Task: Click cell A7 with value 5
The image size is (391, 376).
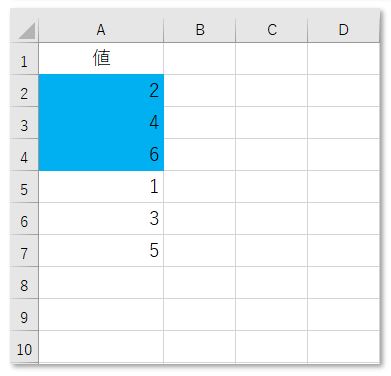Action: (x=101, y=251)
